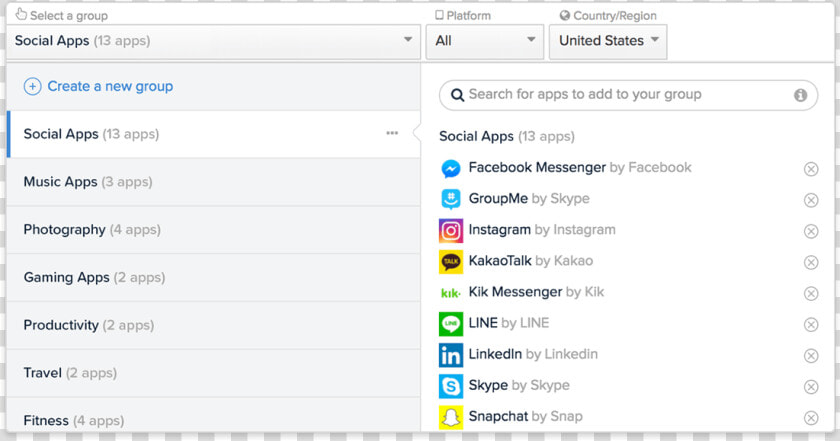The image size is (840, 441).
Task: Select the Fitness group
Action: coord(213,415)
